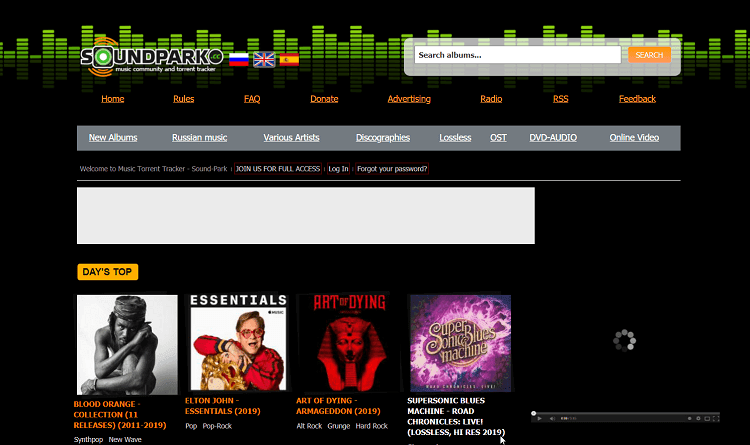The image size is (750, 445).
Task: Select the OST category
Action: click(498, 138)
